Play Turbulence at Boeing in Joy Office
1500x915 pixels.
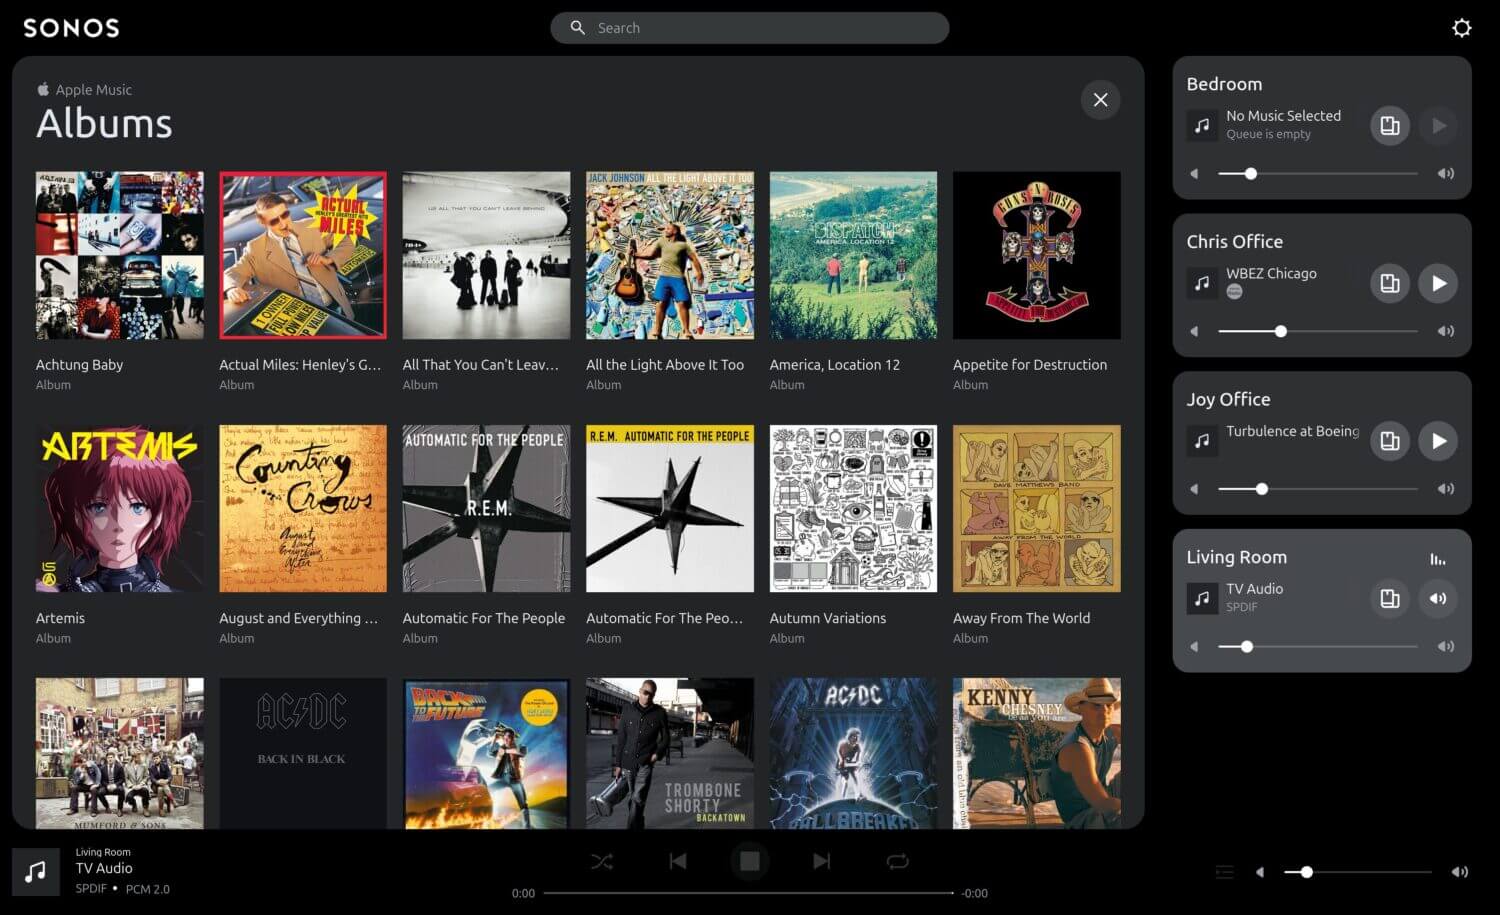point(1438,441)
